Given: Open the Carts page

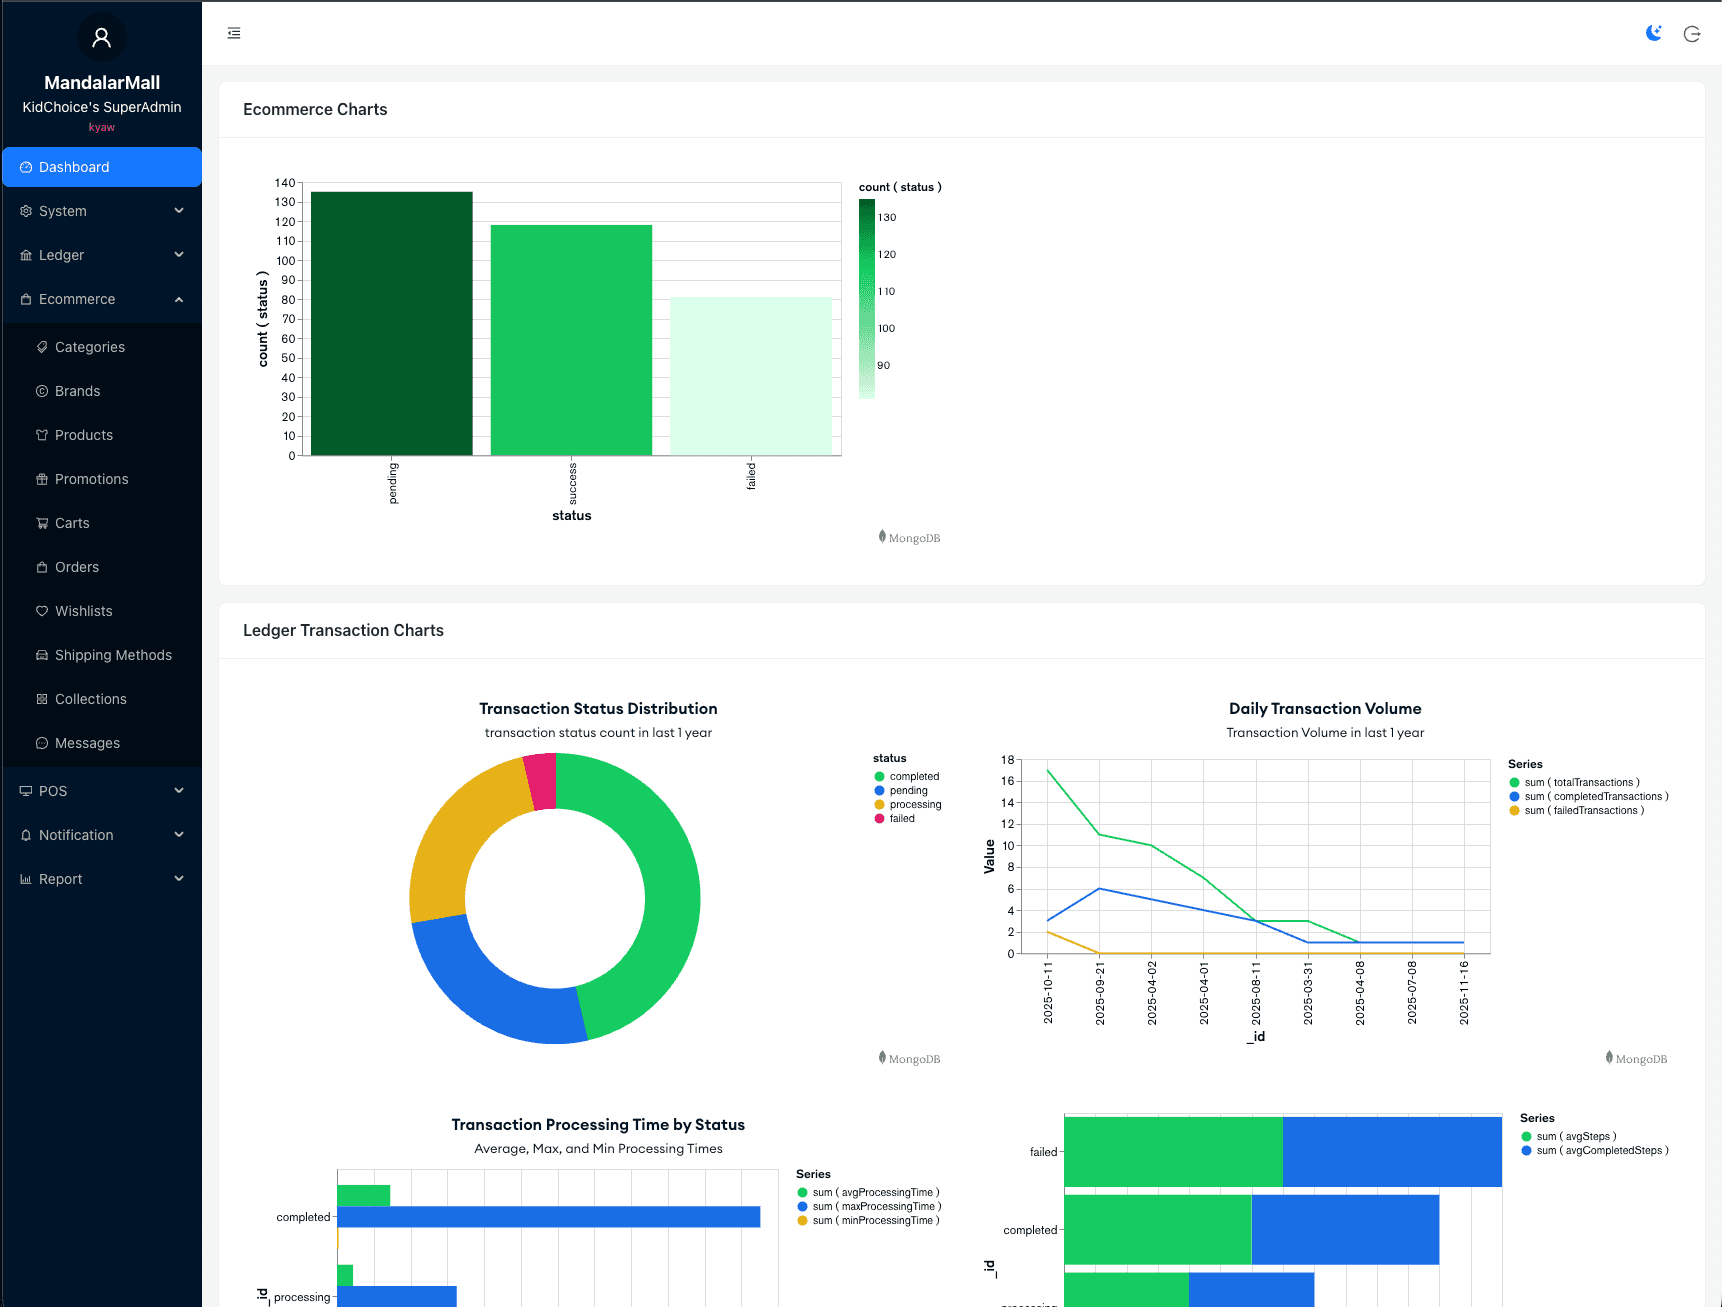Looking at the screenshot, I should pyautogui.click(x=72, y=523).
